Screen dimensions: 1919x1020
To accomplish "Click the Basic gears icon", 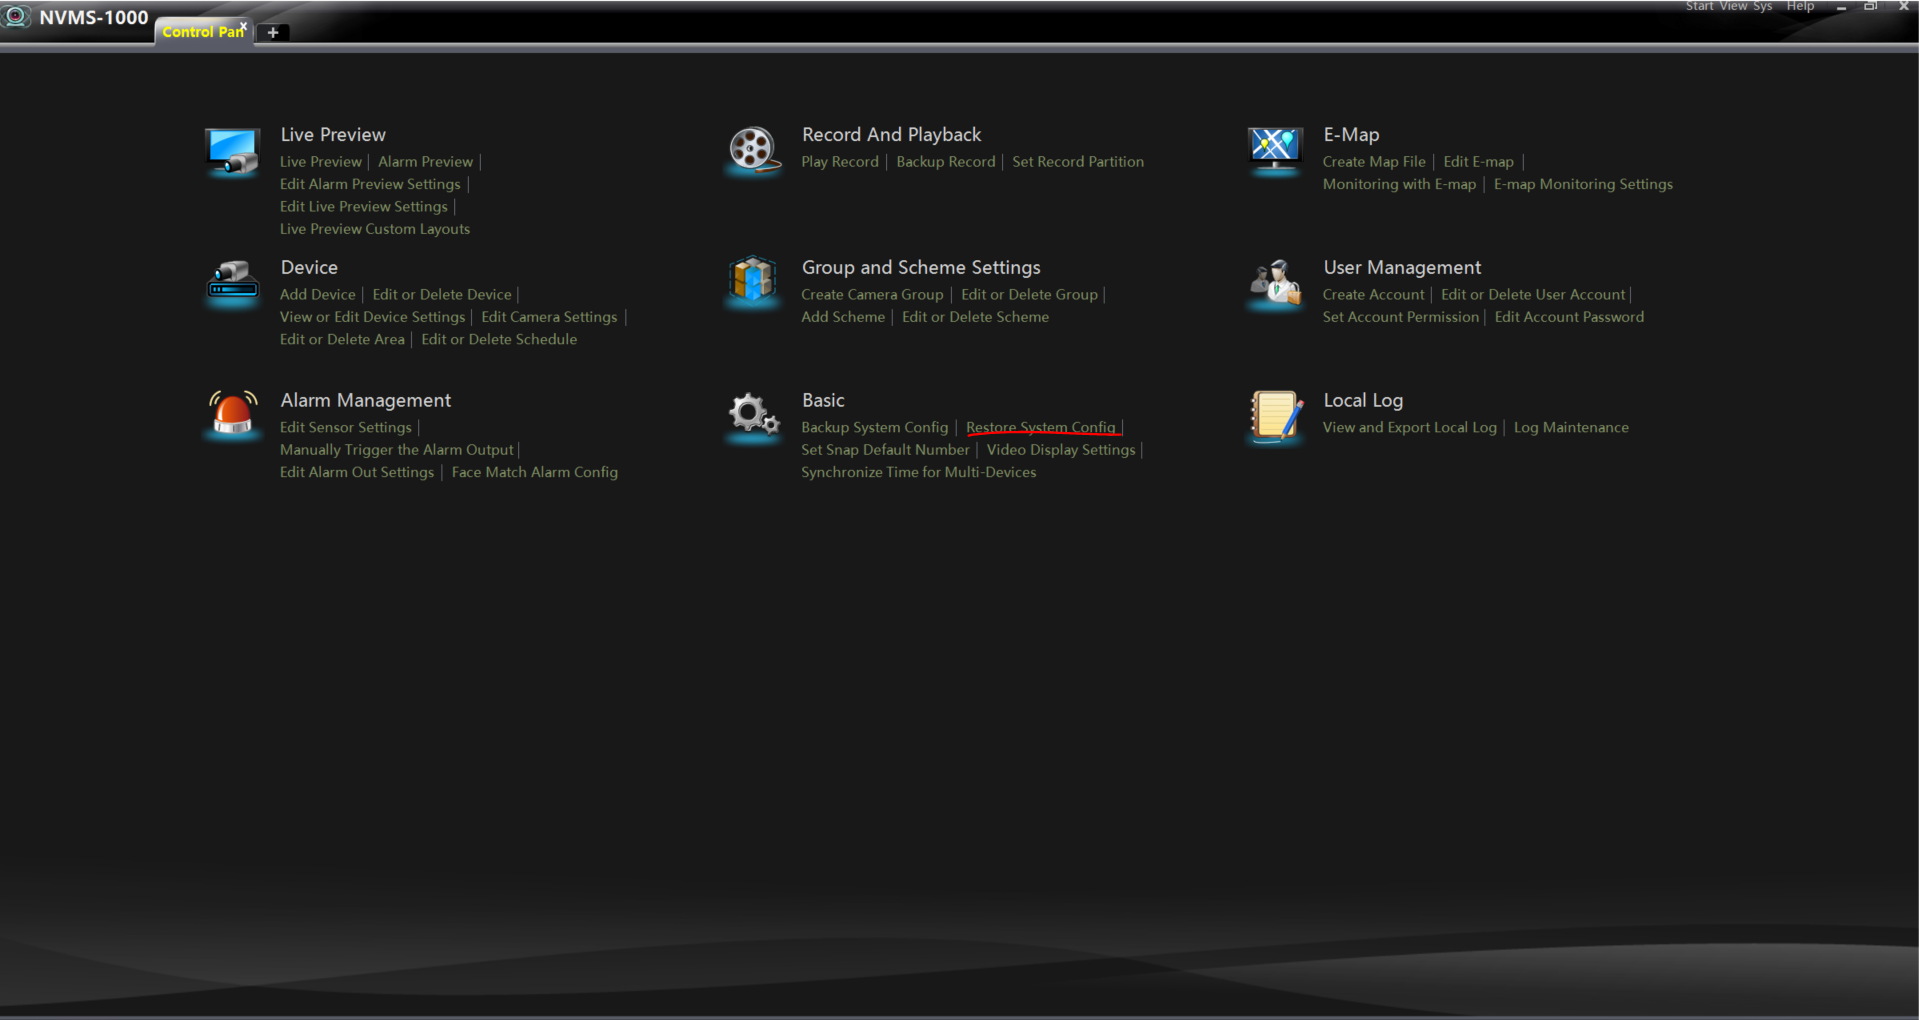I will pos(753,414).
